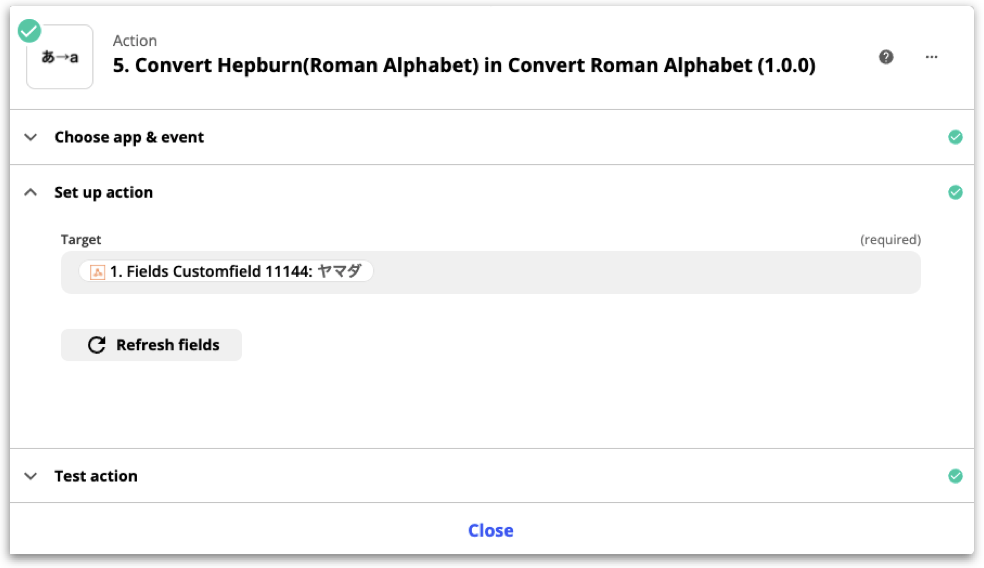Click the green check beside Choose app & event
This screenshot has width=984, height=568.
[955, 137]
